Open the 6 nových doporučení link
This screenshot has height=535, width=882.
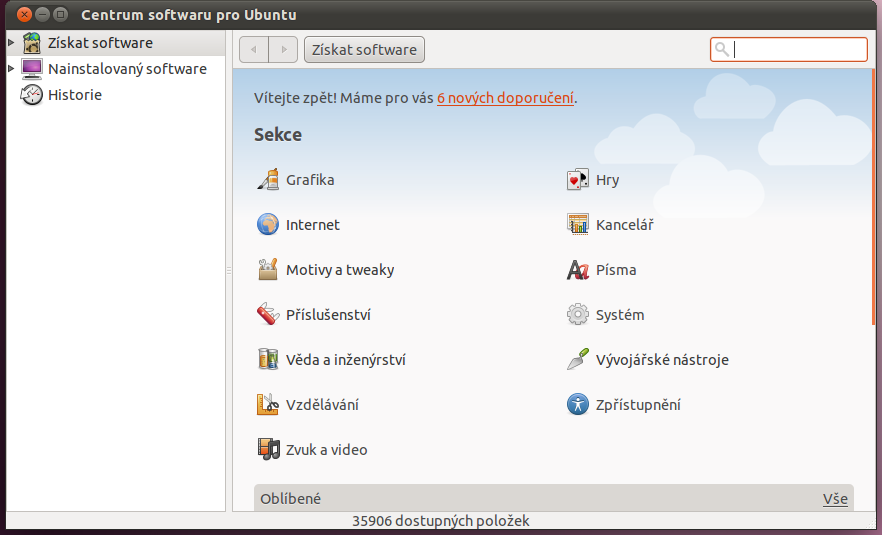[x=505, y=98]
